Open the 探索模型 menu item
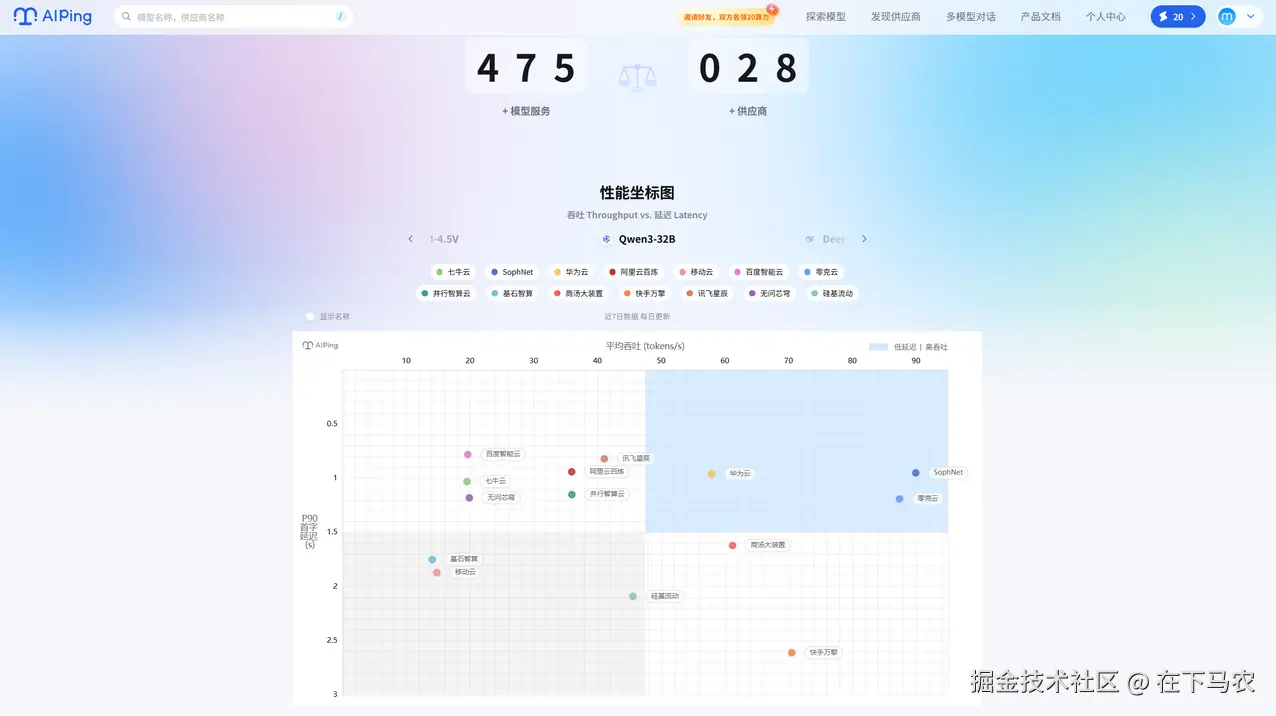Image resolution: width=1276 pixels, height=716 pixels. click(x=826, y=17)
